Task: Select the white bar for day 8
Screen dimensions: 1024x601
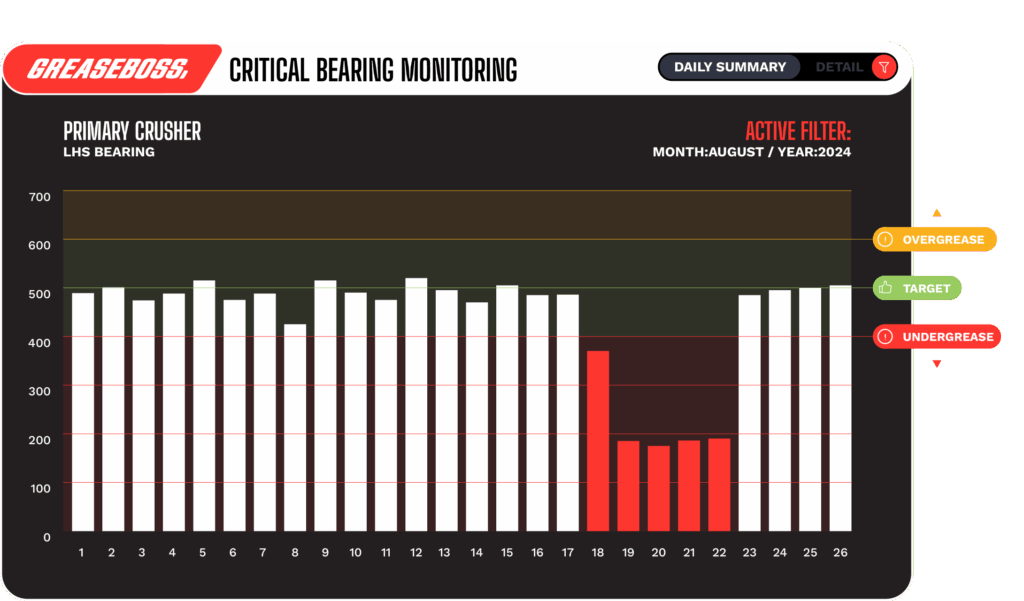Action: click(x=295, y=427)
